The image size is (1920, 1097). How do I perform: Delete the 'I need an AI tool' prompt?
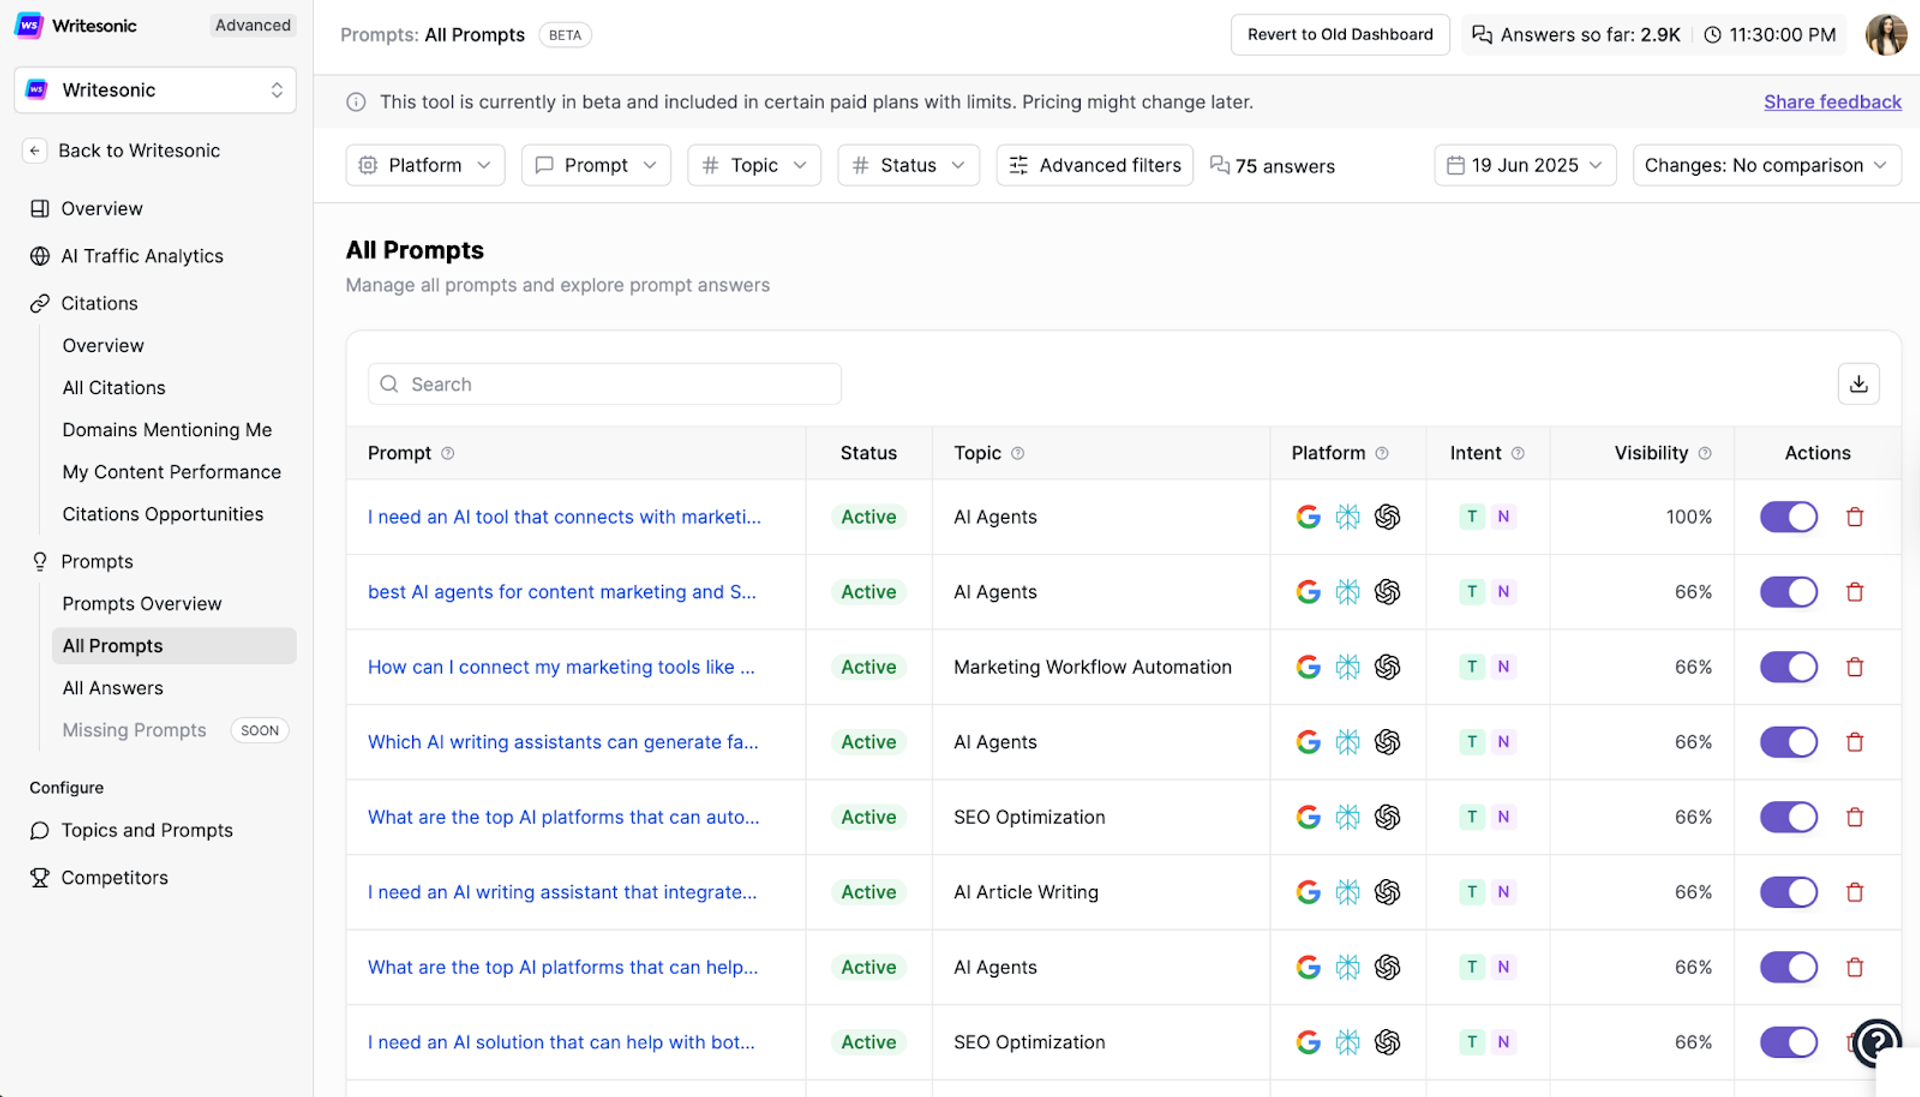click(x=1855, y=517)
